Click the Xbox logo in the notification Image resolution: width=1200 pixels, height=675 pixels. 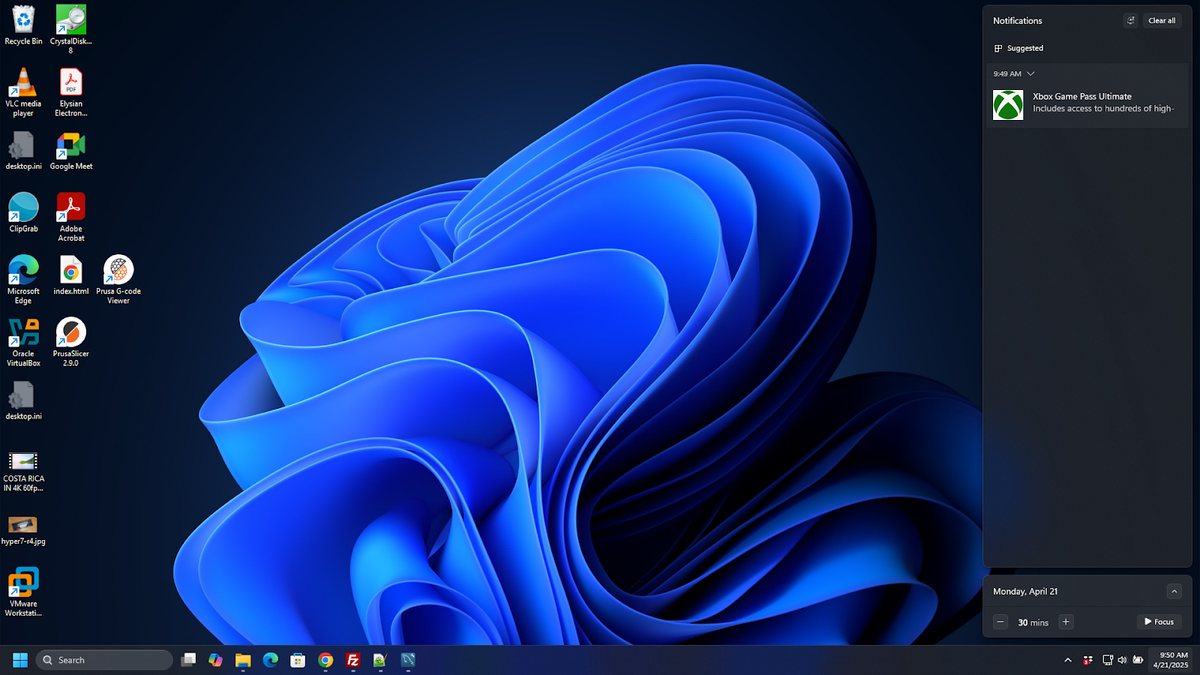pos(1007,105)
